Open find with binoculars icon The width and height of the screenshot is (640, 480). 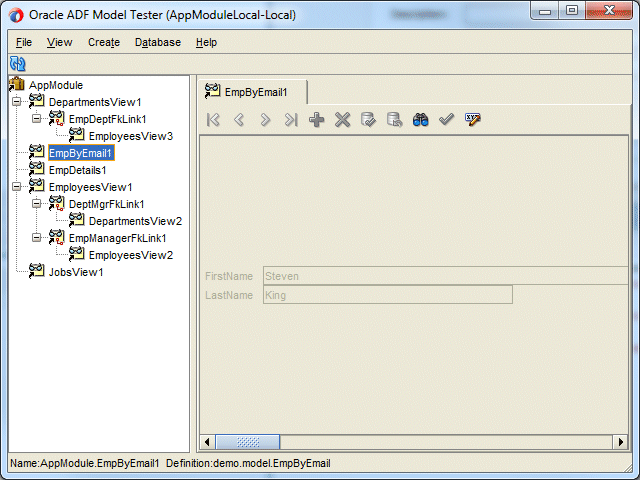[420, 120]
